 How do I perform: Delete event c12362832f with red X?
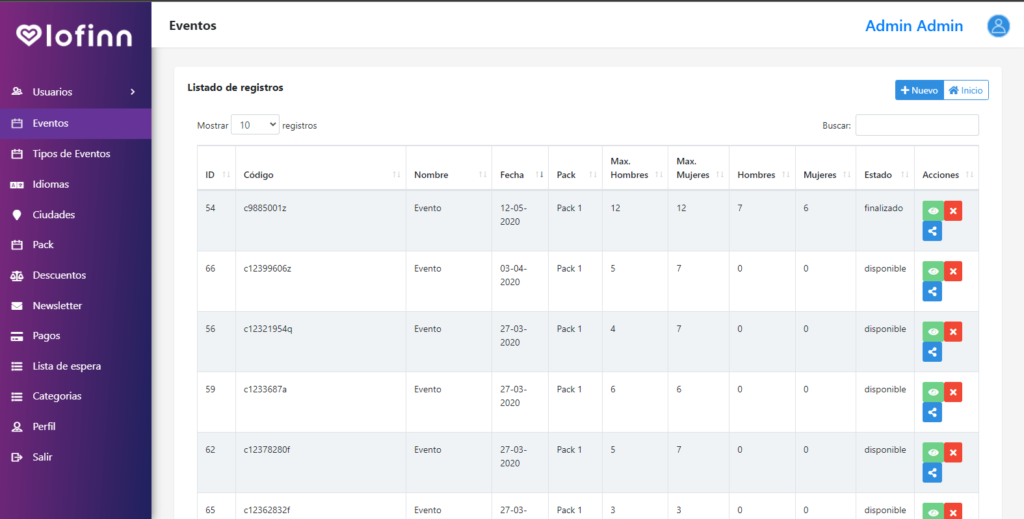click(953, 512)
